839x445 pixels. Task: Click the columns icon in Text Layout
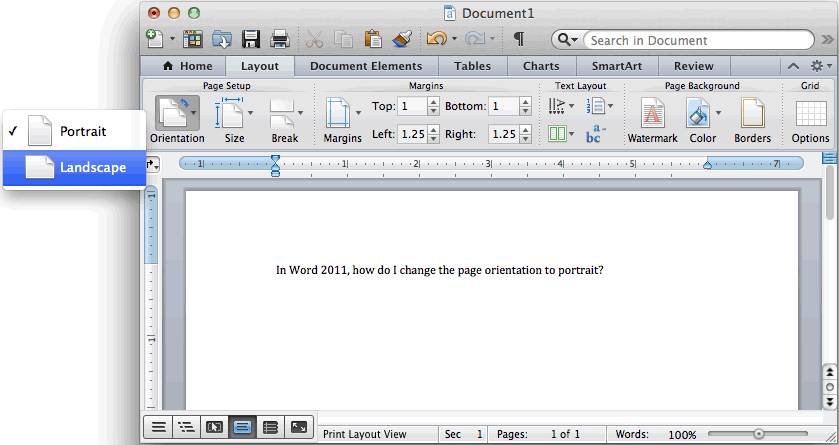[x=557, y=133]
